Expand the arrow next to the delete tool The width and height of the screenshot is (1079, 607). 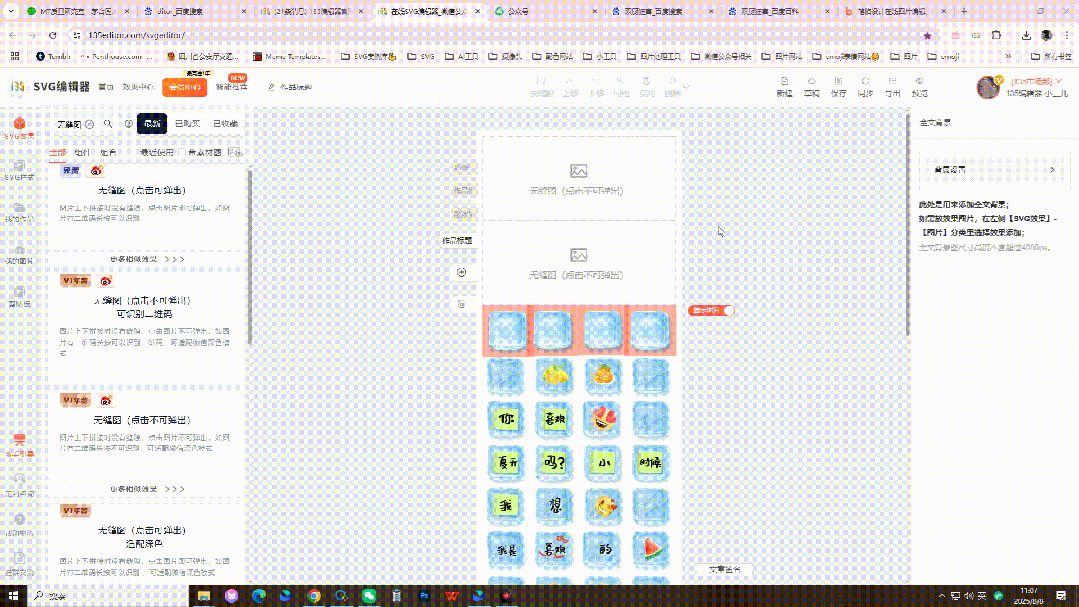(x=686, y=87)
